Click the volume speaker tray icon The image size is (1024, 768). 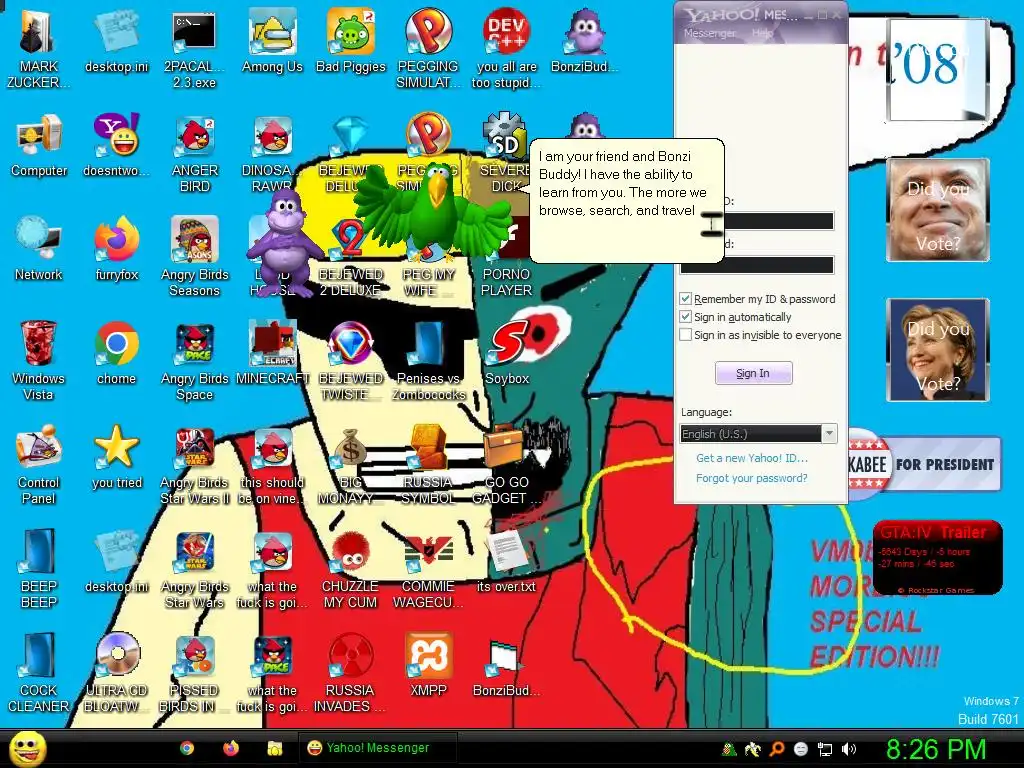click(x=849, y=749)
